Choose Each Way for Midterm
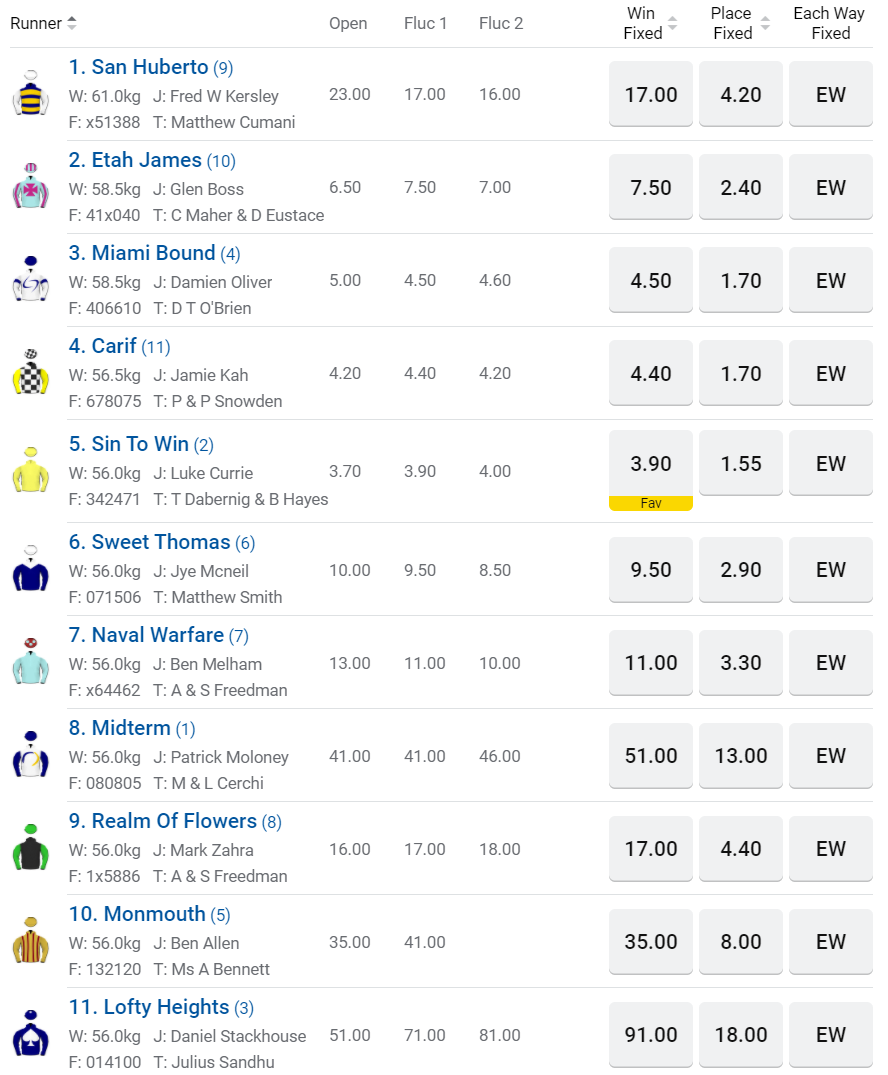This screenshot has width=888, height=1075. coord(831,756)
